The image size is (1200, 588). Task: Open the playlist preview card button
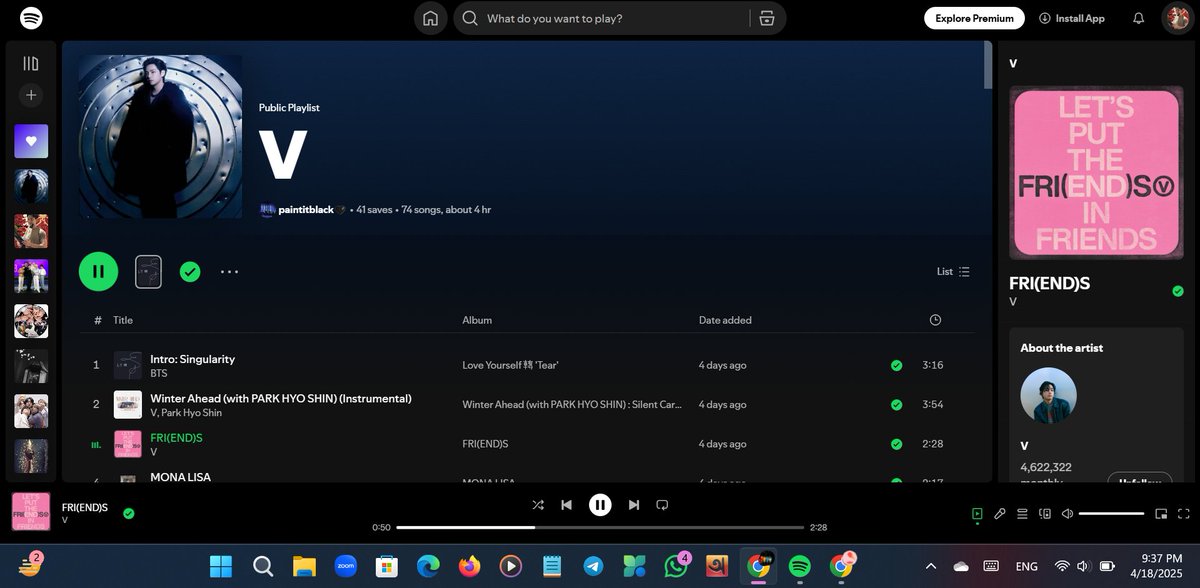(x=148, y=271)
